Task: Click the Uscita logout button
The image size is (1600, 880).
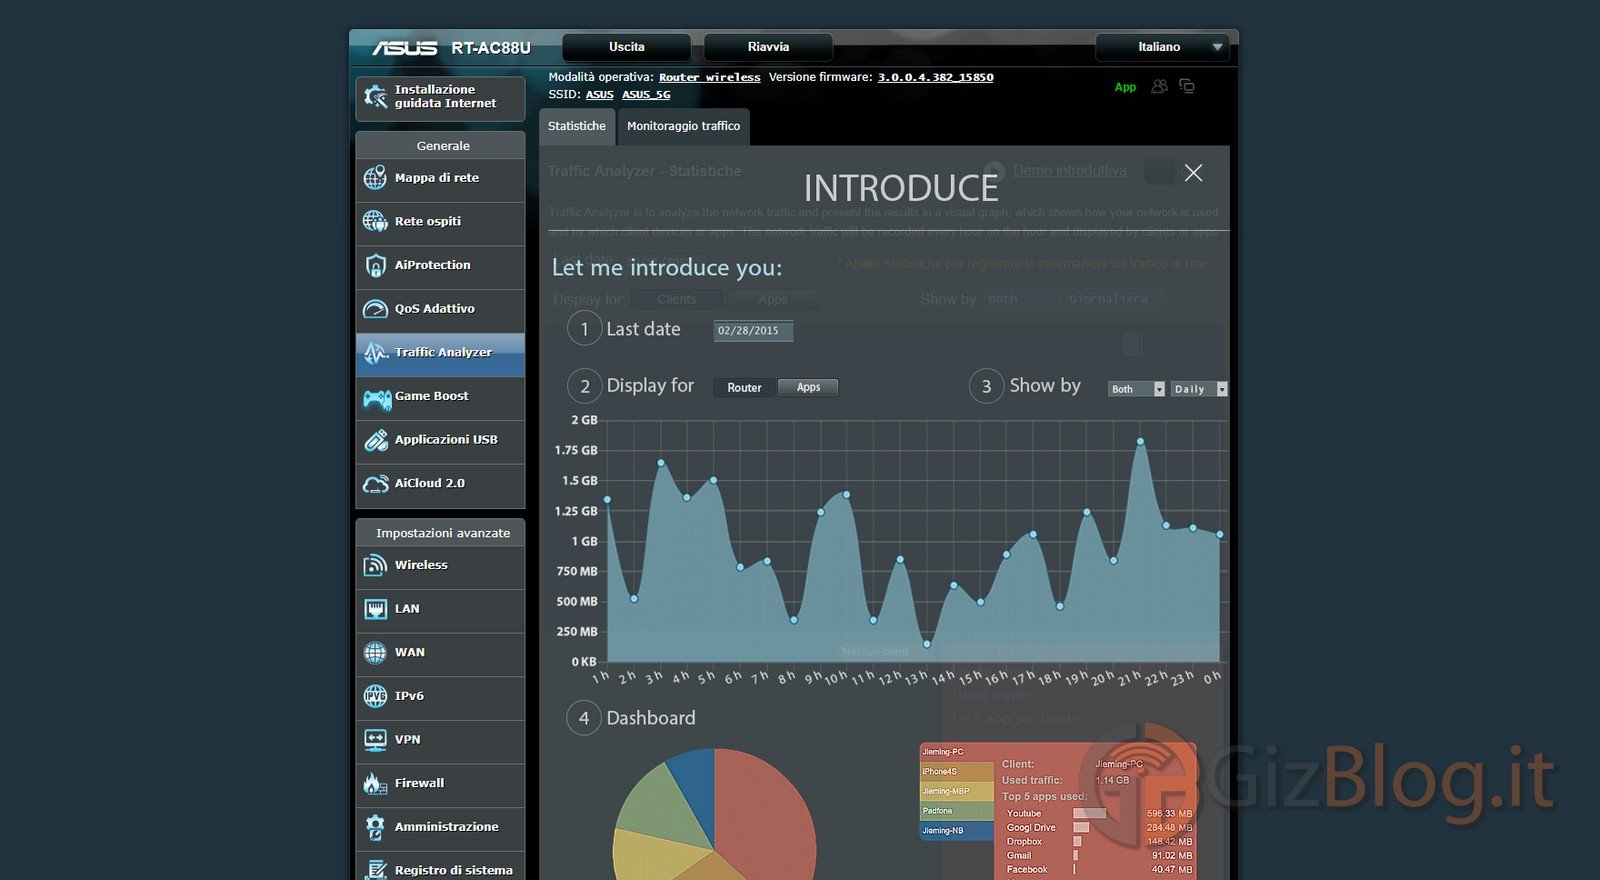Action: pyautogui.click(x=627, y=47)
